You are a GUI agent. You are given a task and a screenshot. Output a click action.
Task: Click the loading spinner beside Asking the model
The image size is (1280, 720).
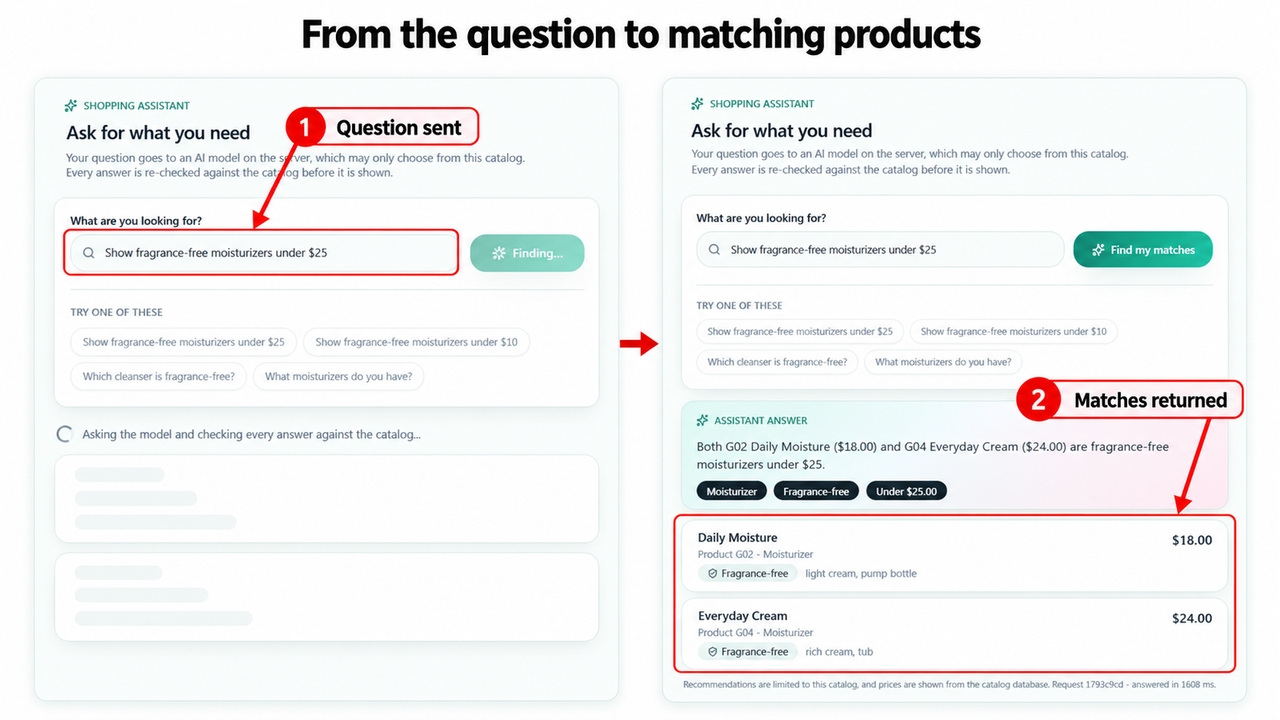(x=64, y=435)
